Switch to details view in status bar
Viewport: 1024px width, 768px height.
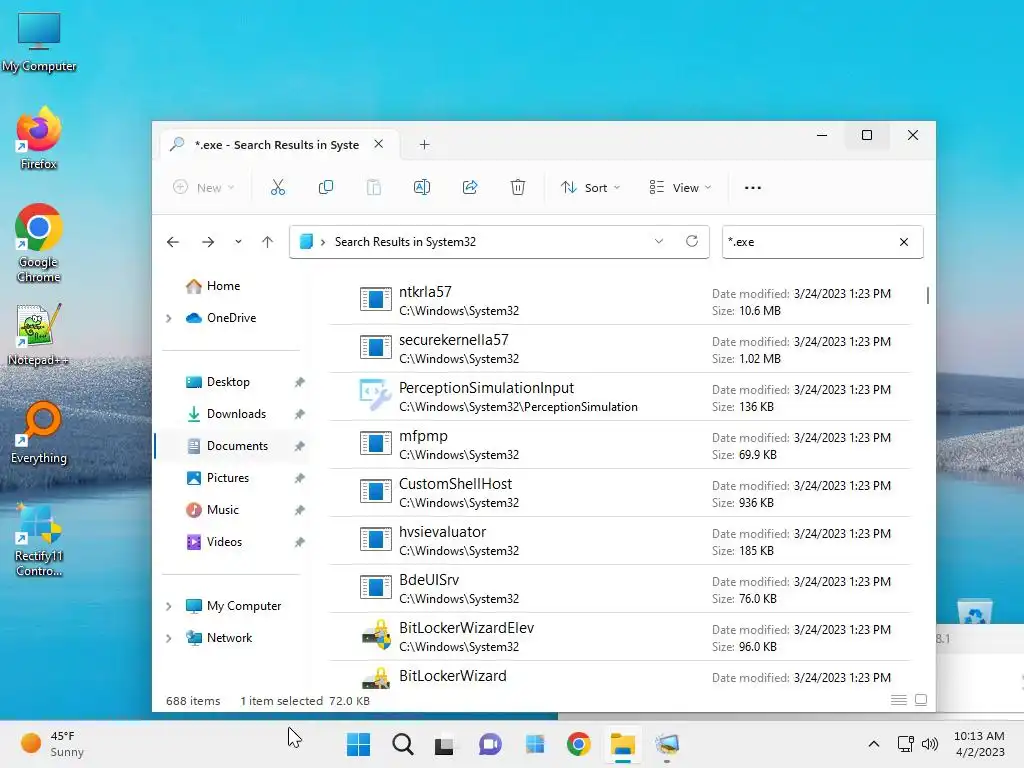899,700
